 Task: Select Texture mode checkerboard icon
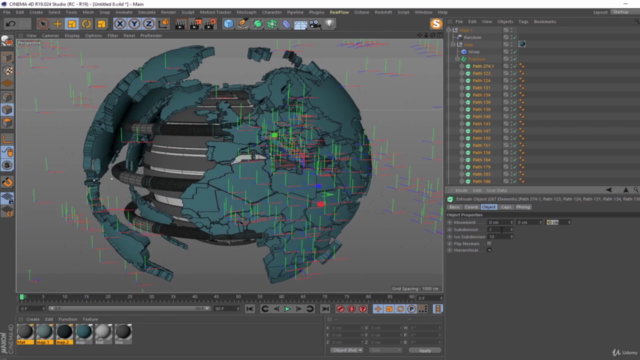coord(7,70)
